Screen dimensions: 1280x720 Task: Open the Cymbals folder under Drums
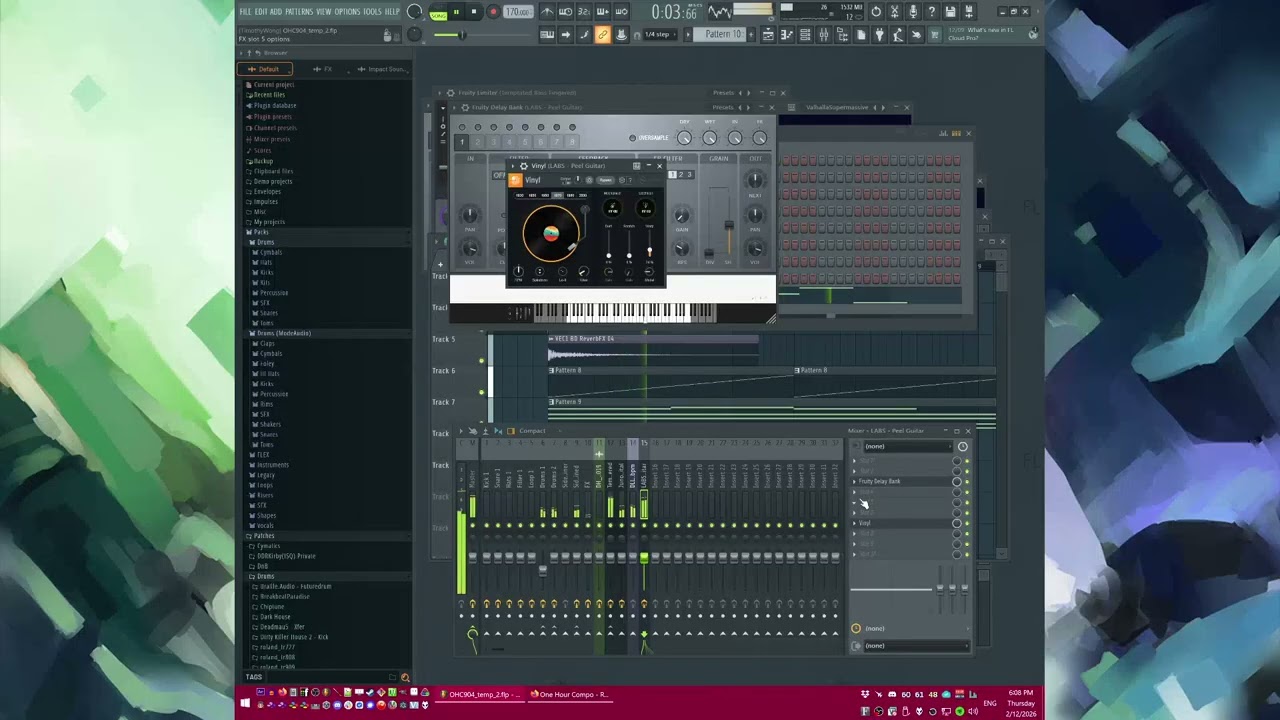tap(270, 252)
